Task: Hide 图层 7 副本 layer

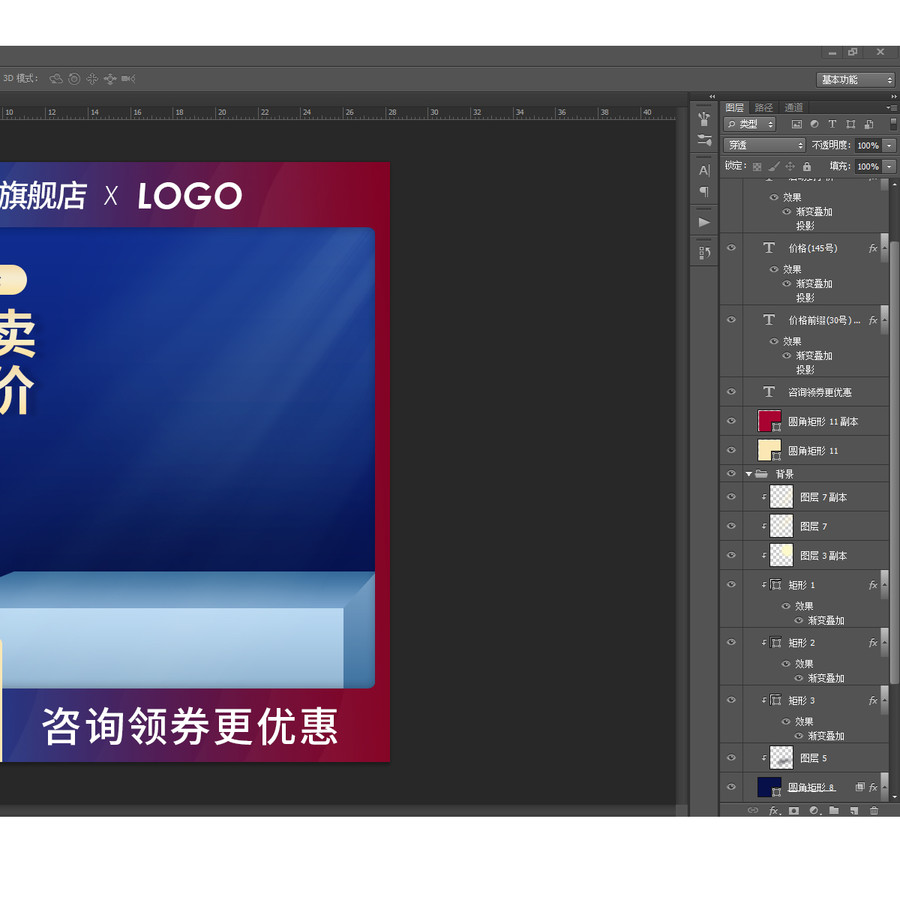Action: [x=731, y=497]
